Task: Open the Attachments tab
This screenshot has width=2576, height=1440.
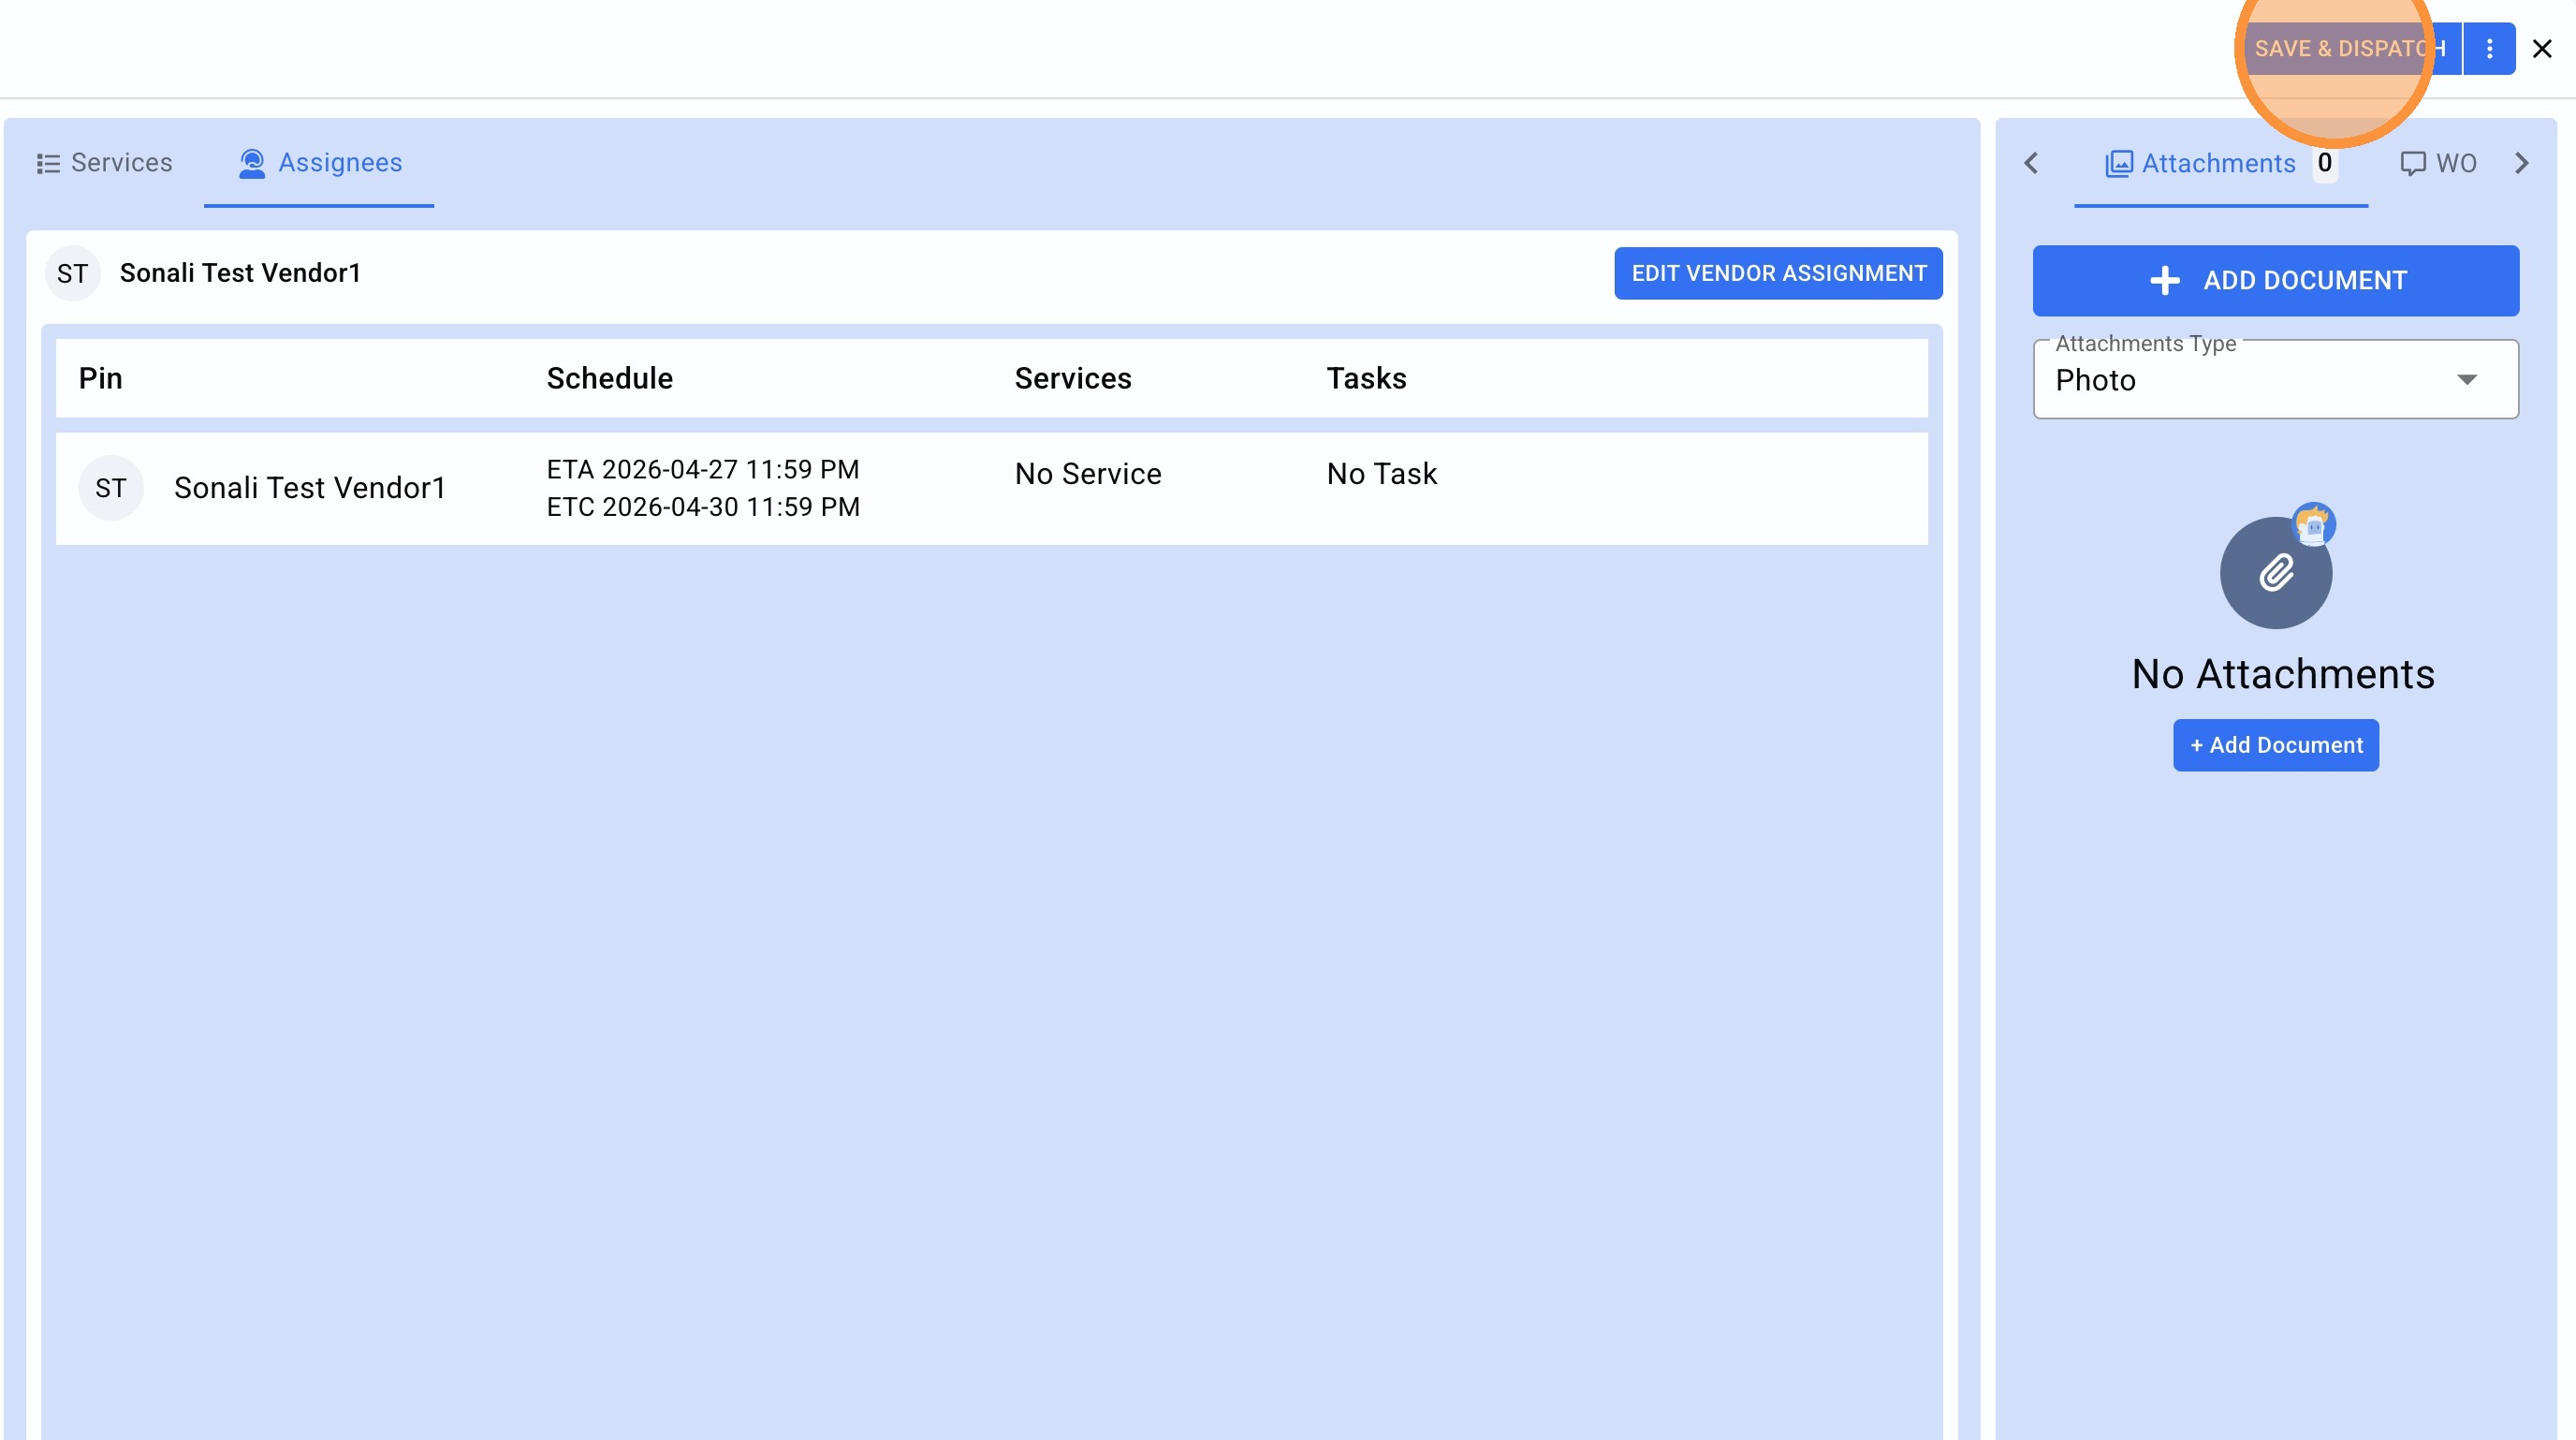Action: coord(2218,163)
